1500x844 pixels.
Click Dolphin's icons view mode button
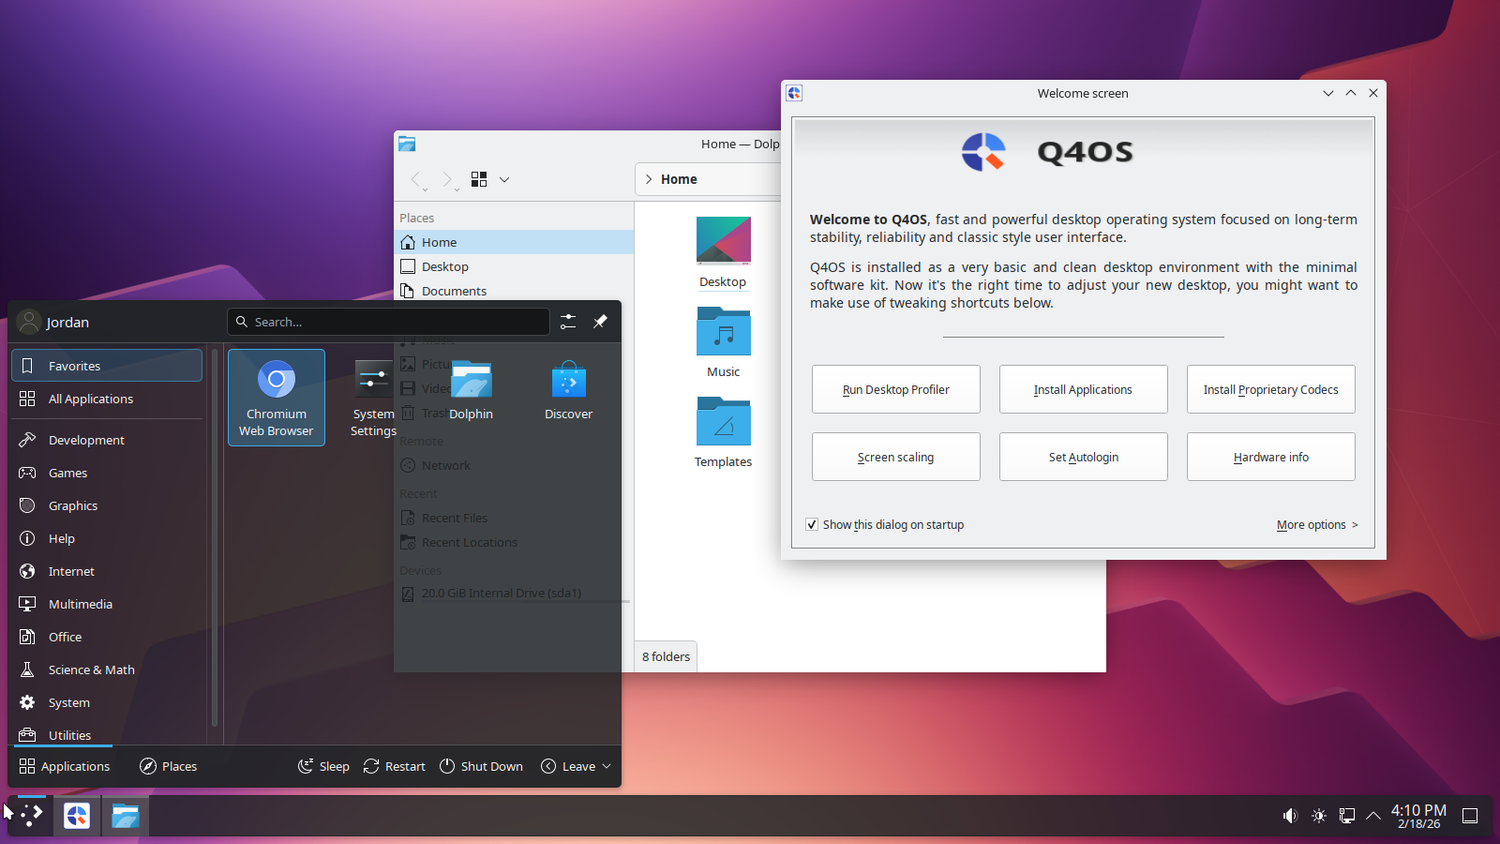pyautogui.click(x=479, y=179)
